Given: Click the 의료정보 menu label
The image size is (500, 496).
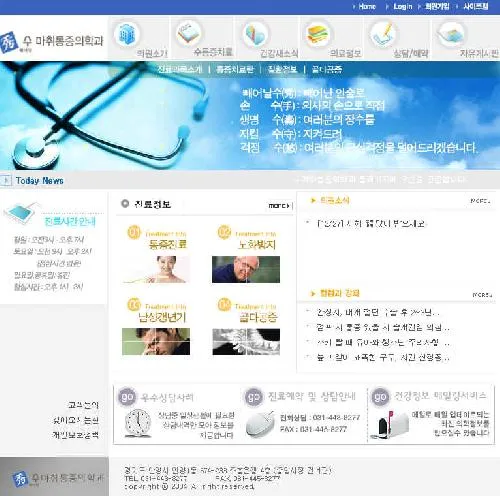Looking at the screenshot, I should [x=346, y=53].
